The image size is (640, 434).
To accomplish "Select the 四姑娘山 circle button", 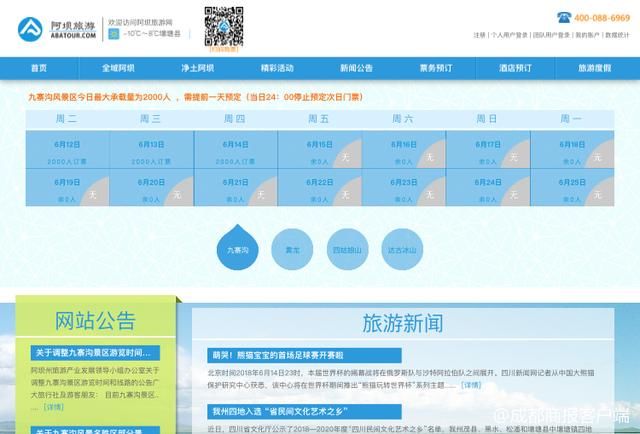I will click(347, 249).
